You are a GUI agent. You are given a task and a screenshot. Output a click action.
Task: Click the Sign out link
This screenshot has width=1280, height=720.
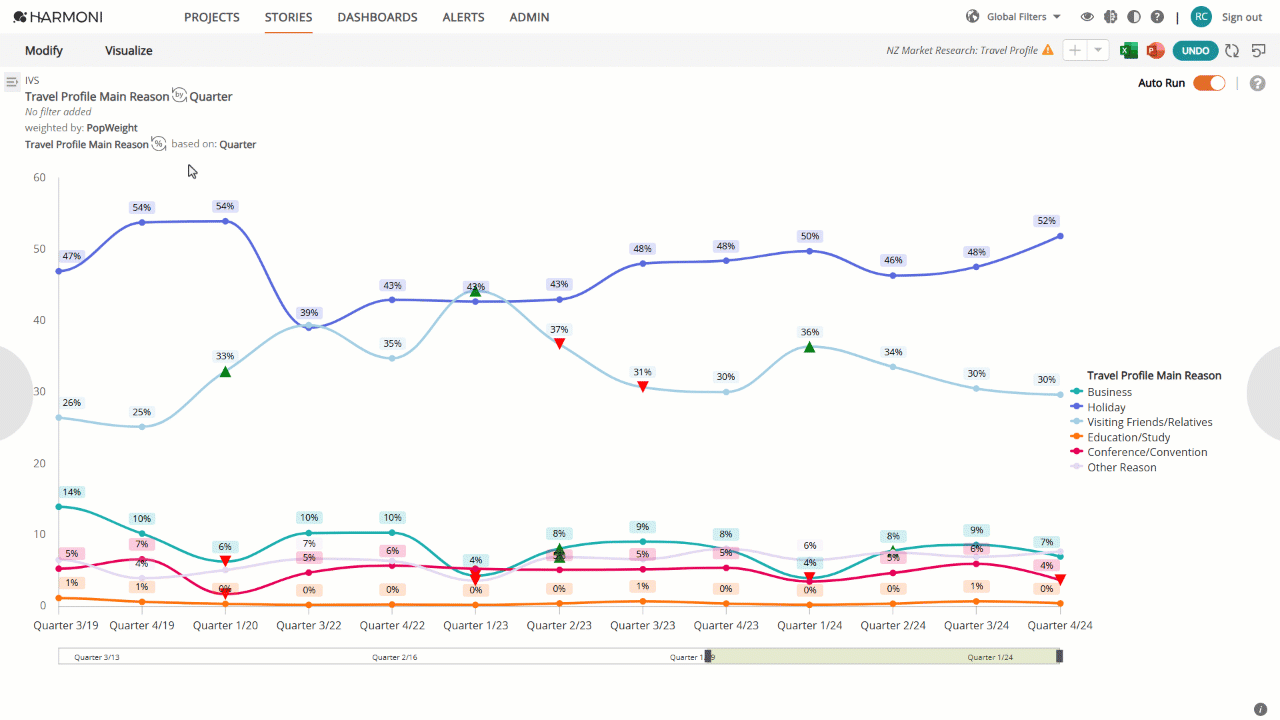coord(1242,17)
